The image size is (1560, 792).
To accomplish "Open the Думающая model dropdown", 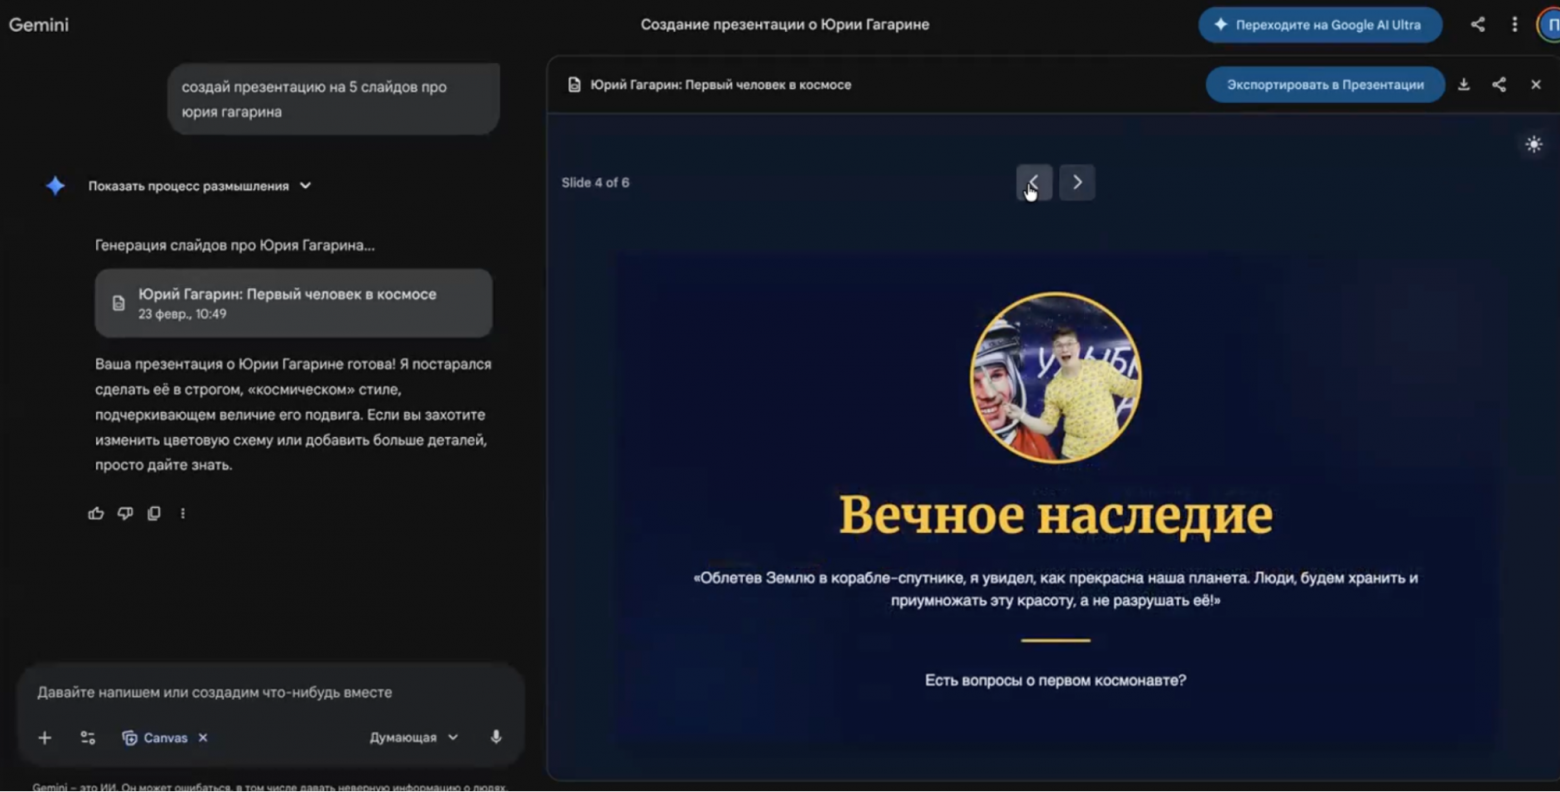I will (x=413, y=737).
